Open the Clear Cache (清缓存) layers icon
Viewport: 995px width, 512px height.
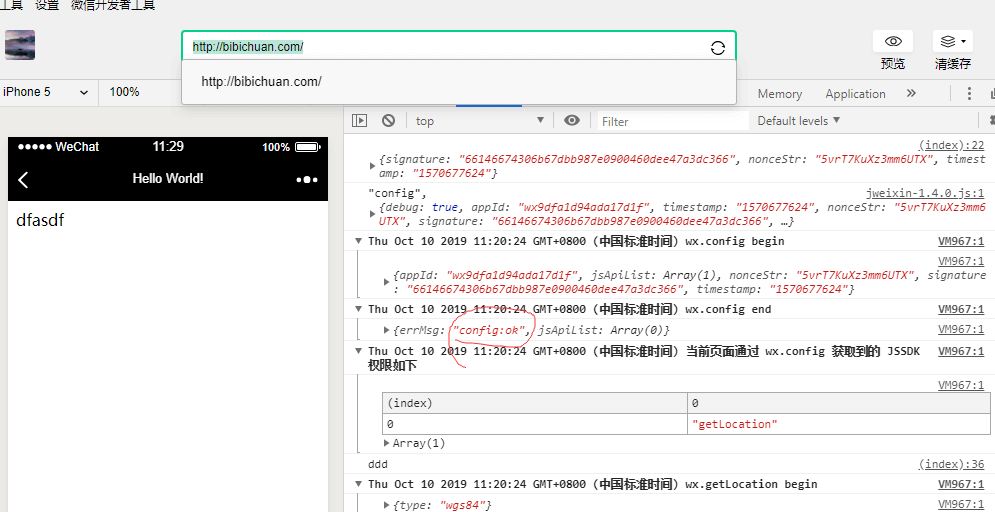(x=951, y=42)
